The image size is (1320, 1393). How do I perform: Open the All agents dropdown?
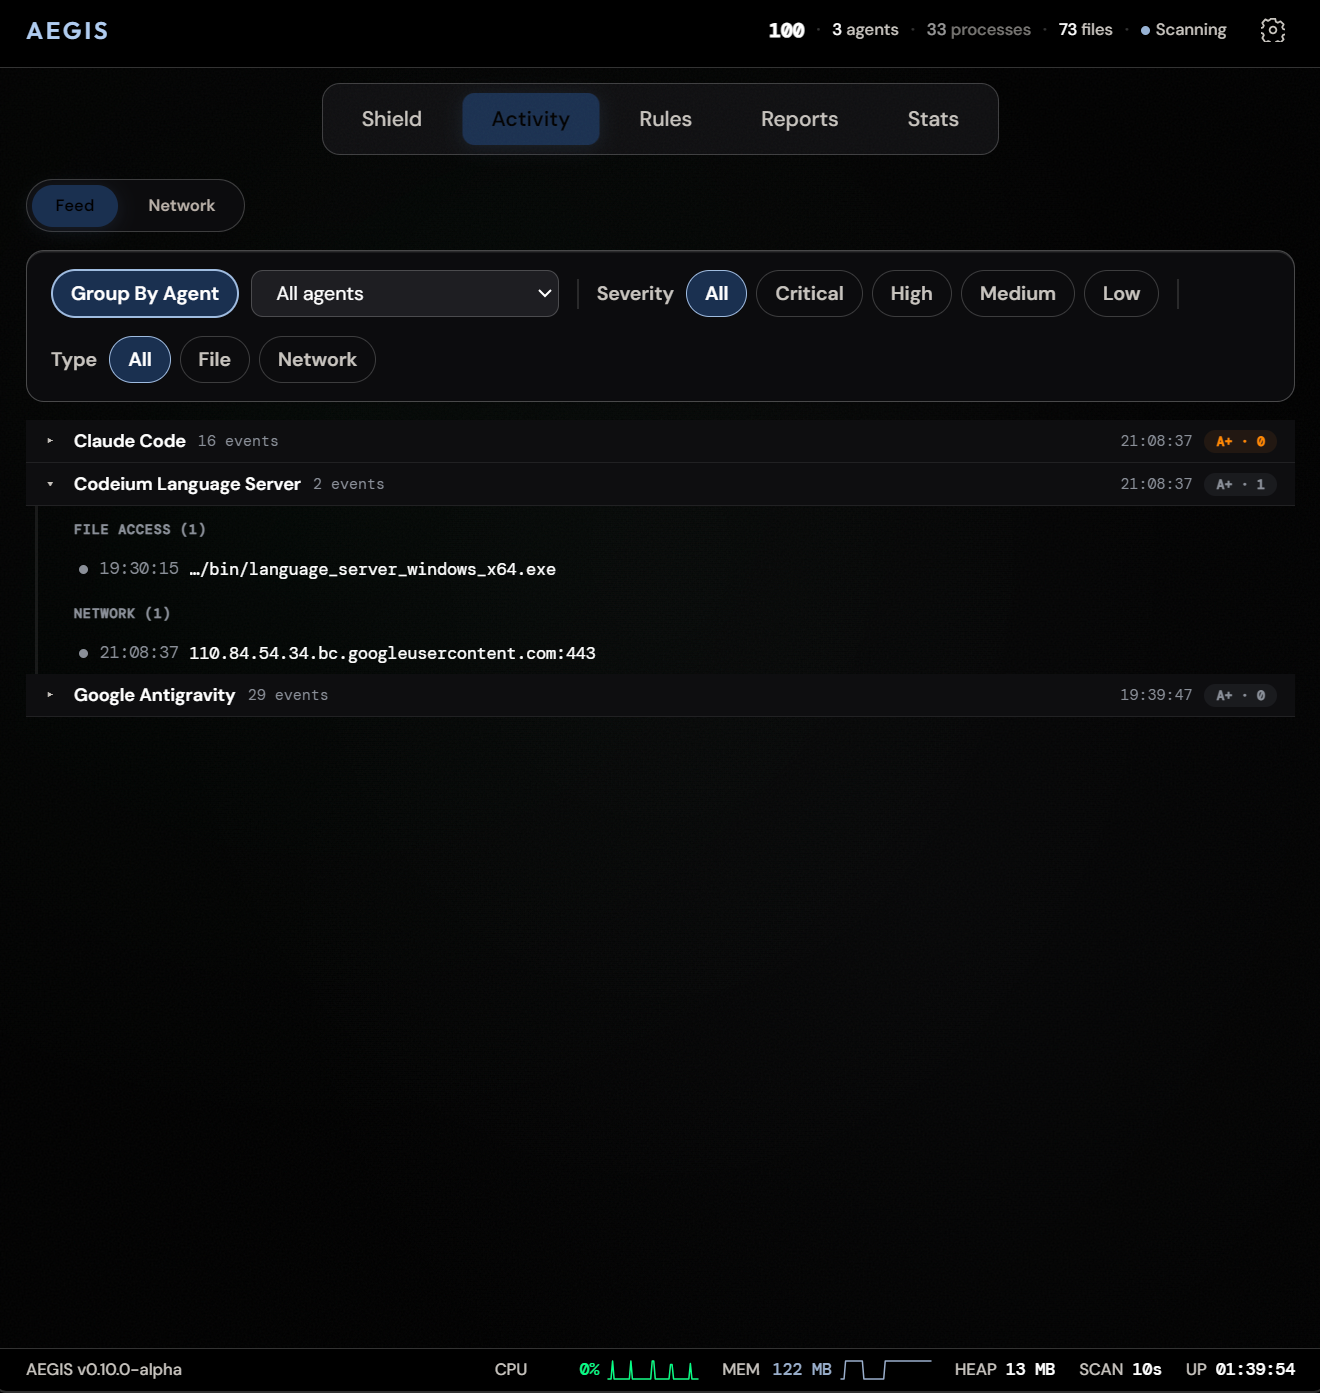tap(404, 294)
